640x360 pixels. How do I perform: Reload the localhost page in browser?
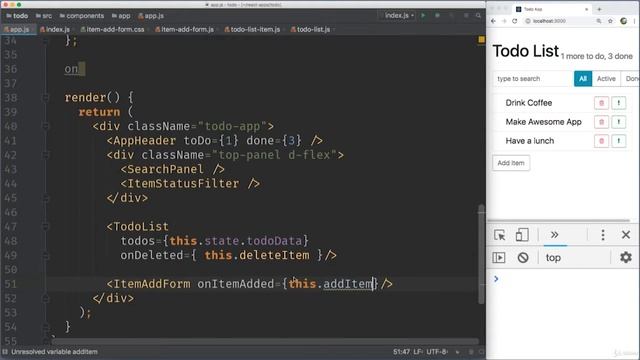[x=515, y=21]
